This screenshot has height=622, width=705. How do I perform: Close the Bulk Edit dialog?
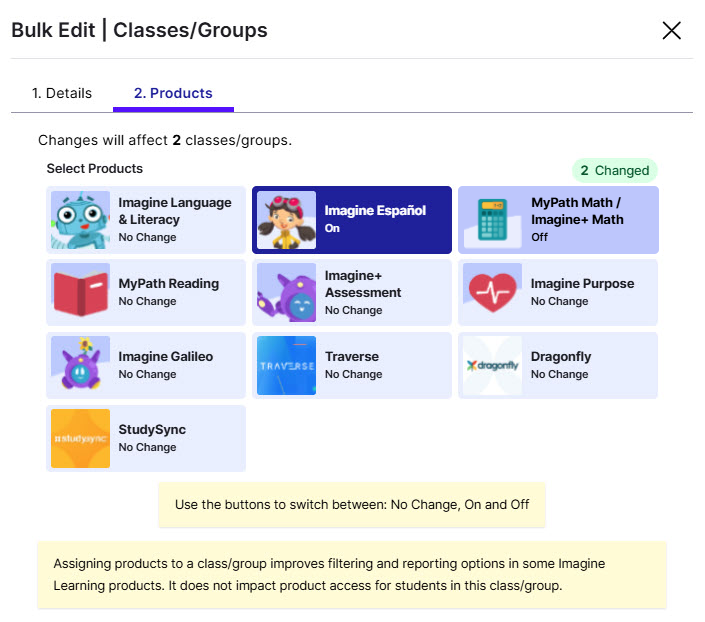click(x=671, y=31)
